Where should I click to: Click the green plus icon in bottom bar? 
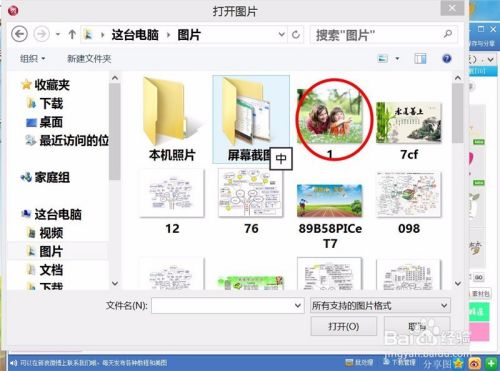[x=491, y=363]
